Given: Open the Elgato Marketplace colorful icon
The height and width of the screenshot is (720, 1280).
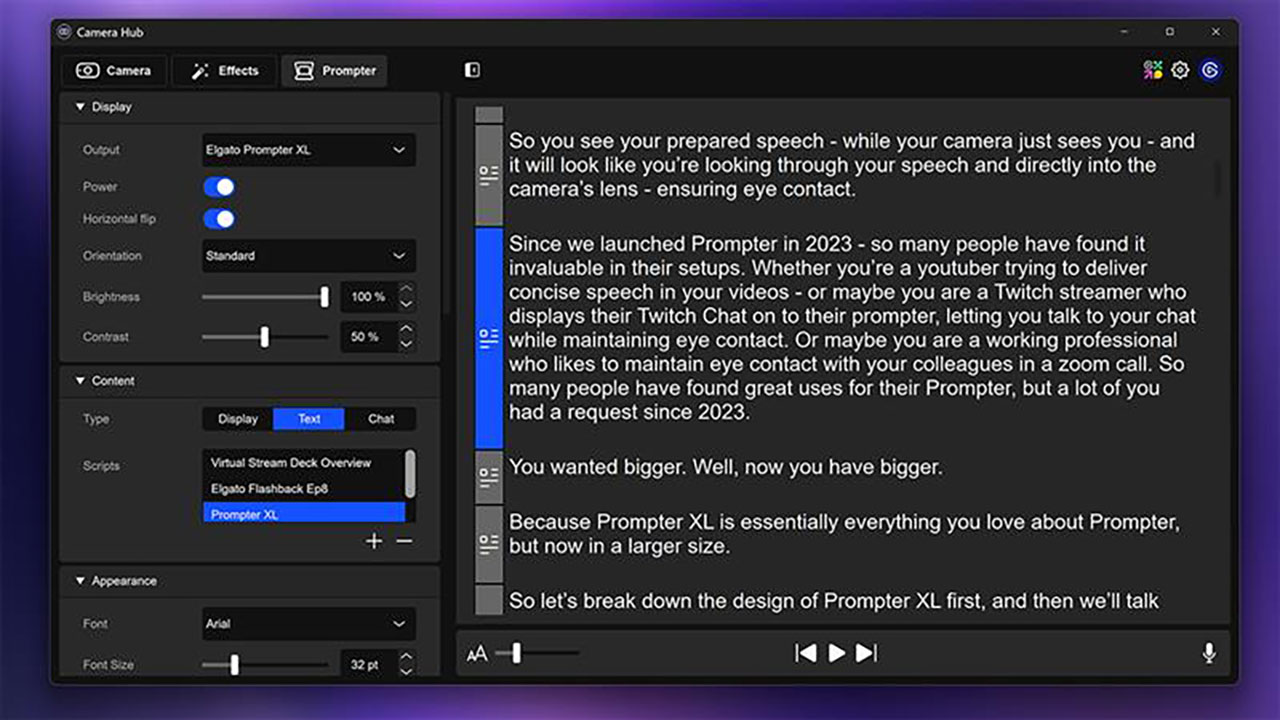Looking at the screenshot, I should pos(1153,70).
